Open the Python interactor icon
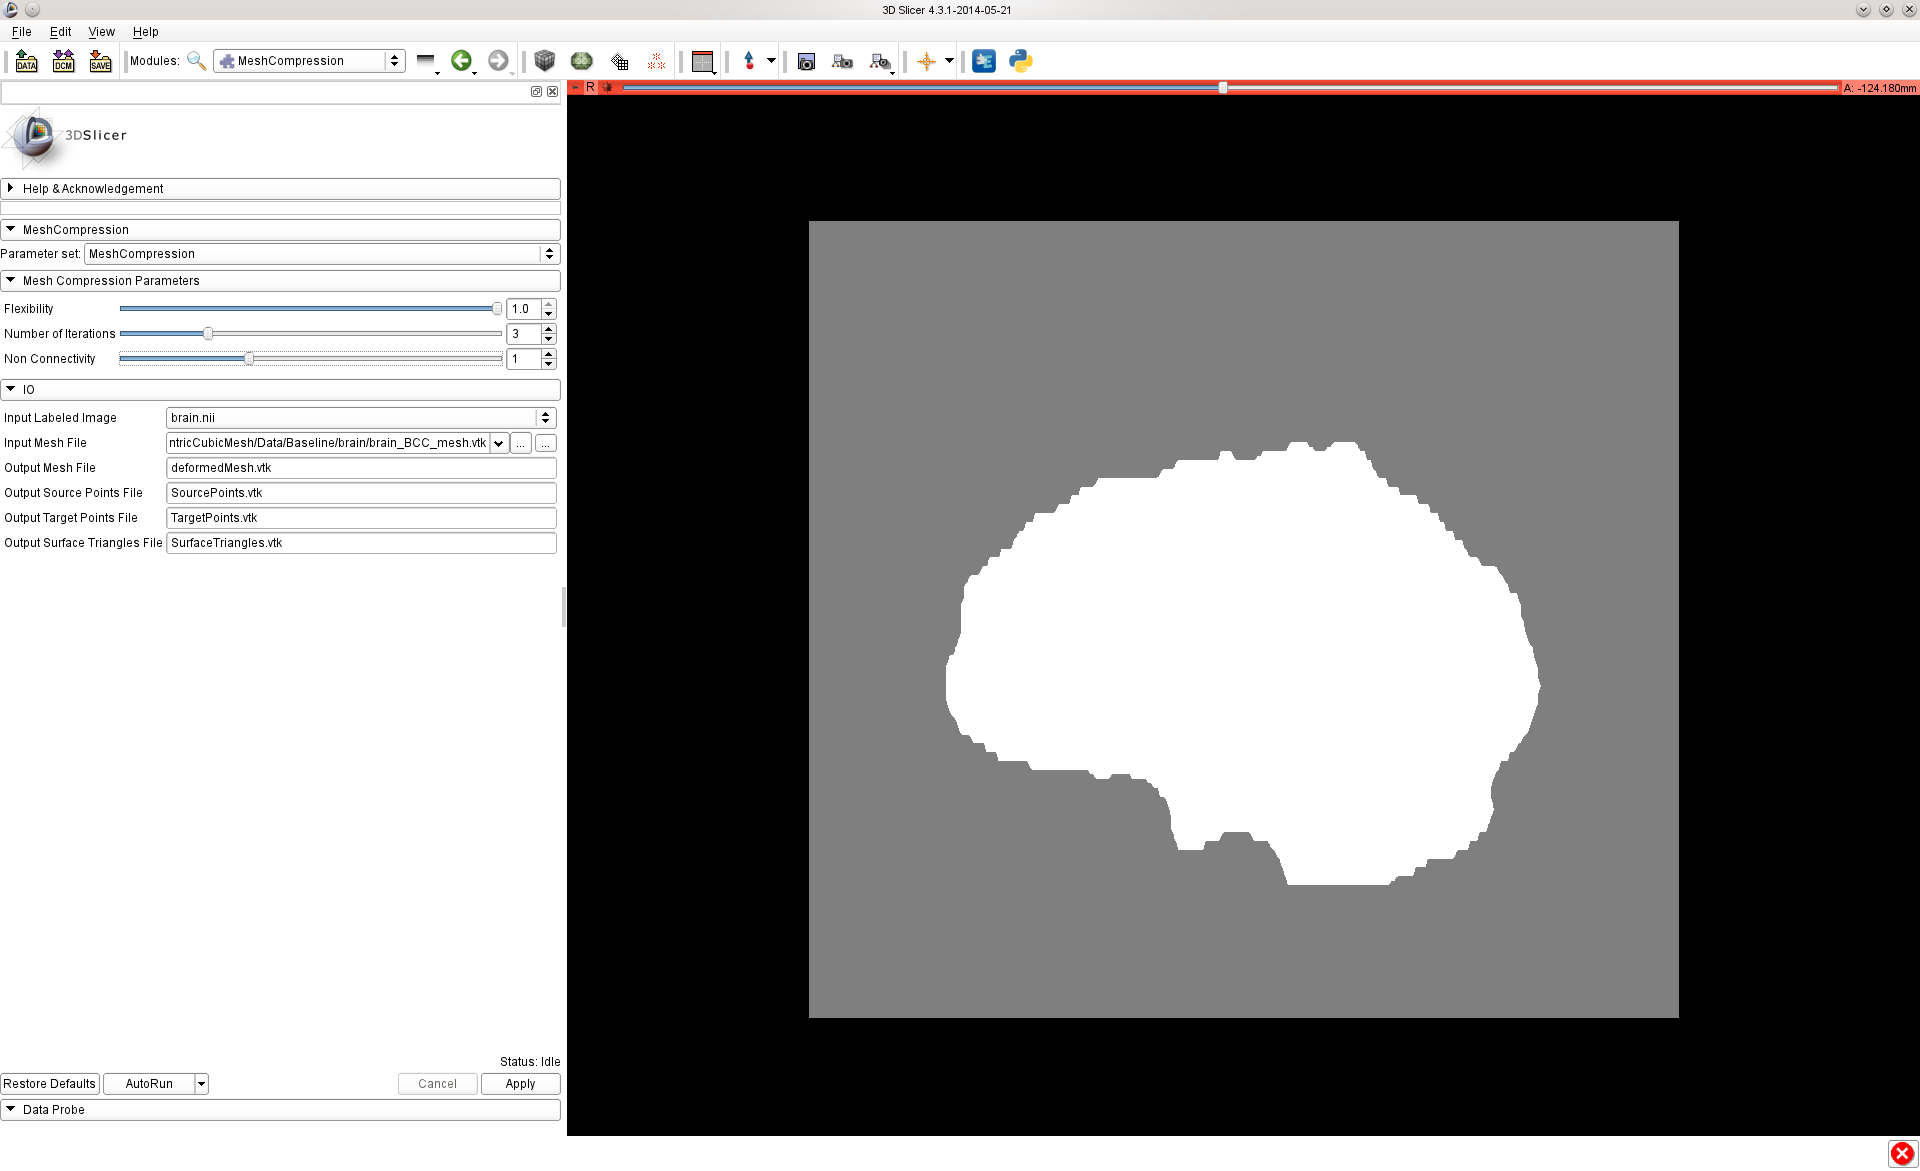Image resolution: width=1920 pixels, height=1171 pixels. pos(1020,61)
